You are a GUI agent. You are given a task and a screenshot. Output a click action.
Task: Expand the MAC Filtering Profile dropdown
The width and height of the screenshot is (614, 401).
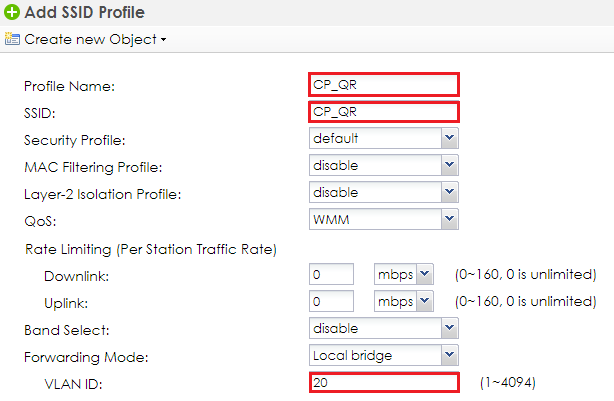click(384, 165)
